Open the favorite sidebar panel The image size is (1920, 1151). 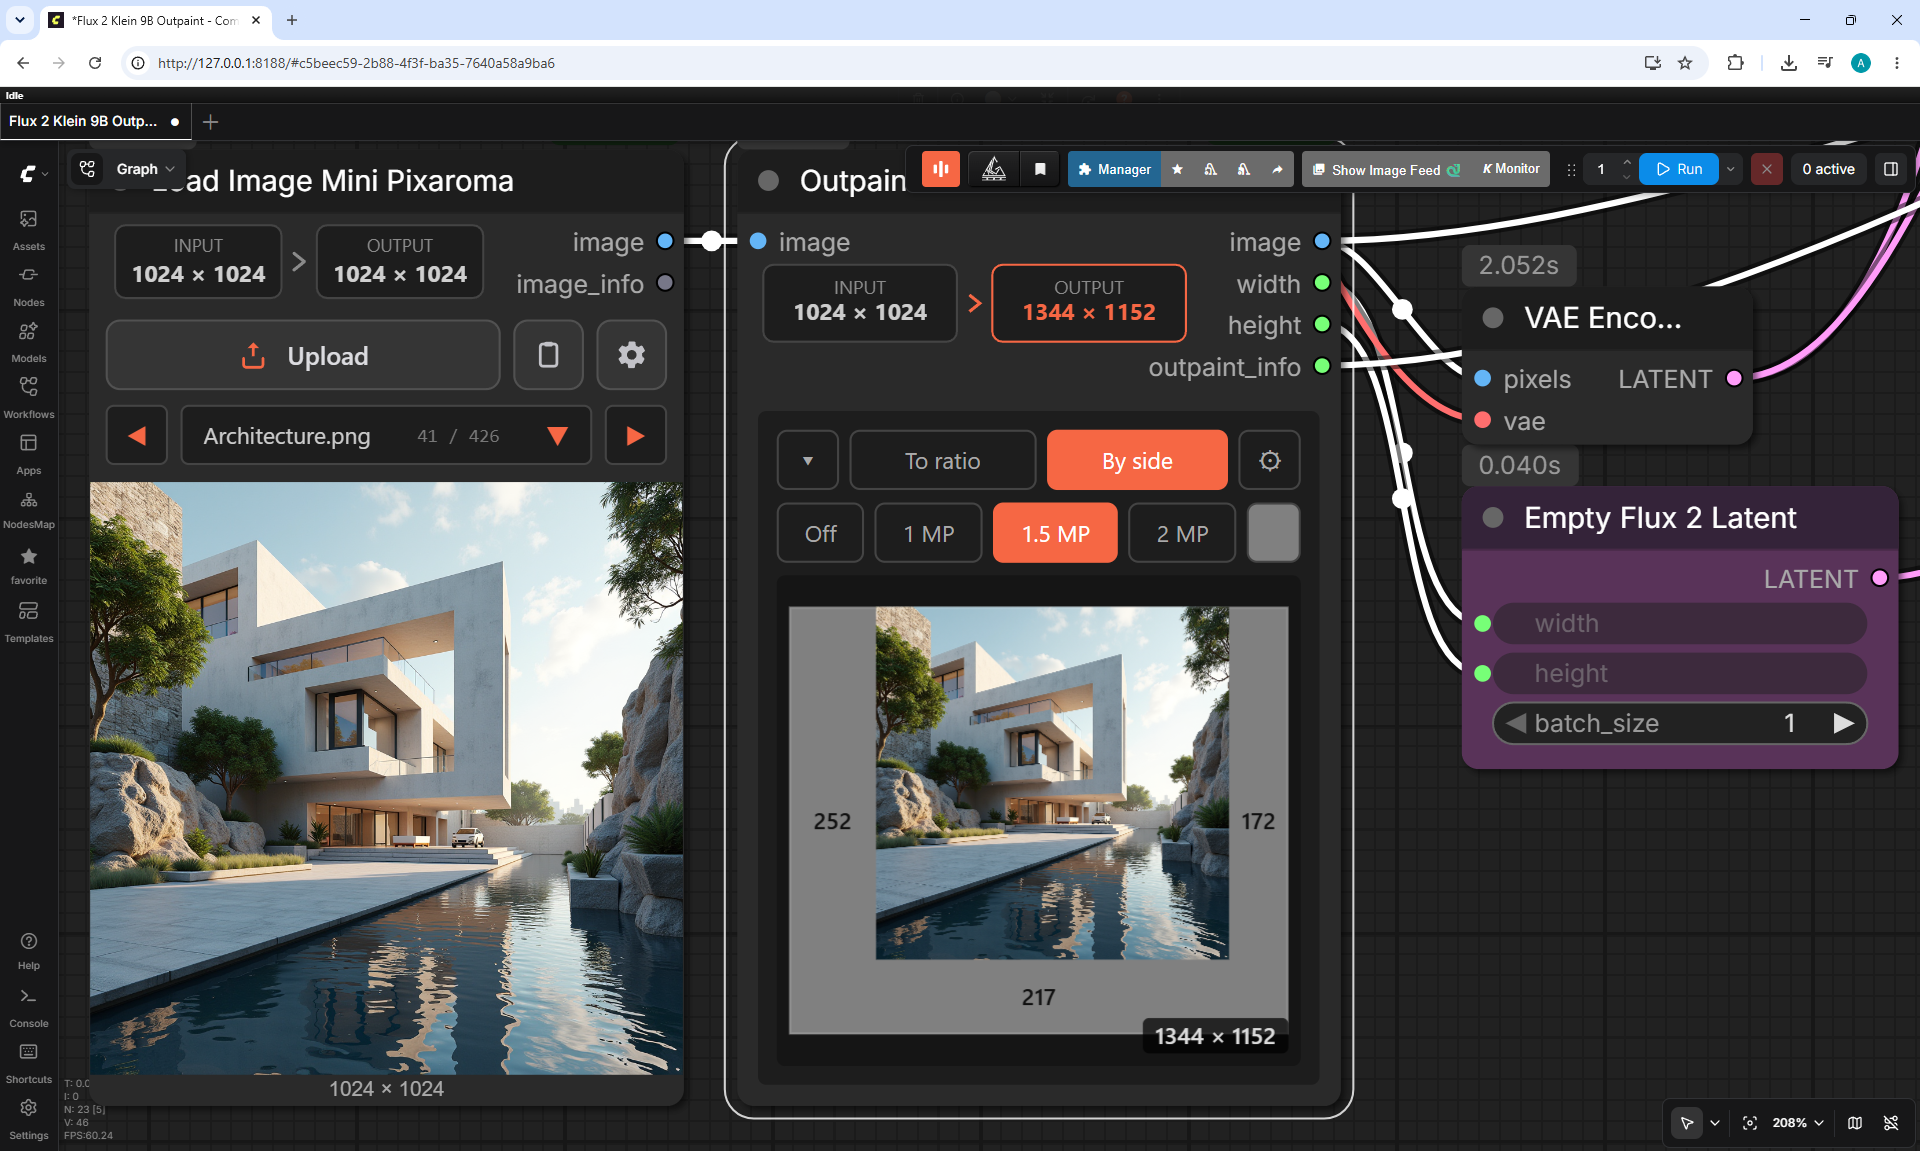pyautogui.click(x=28, y=565)
